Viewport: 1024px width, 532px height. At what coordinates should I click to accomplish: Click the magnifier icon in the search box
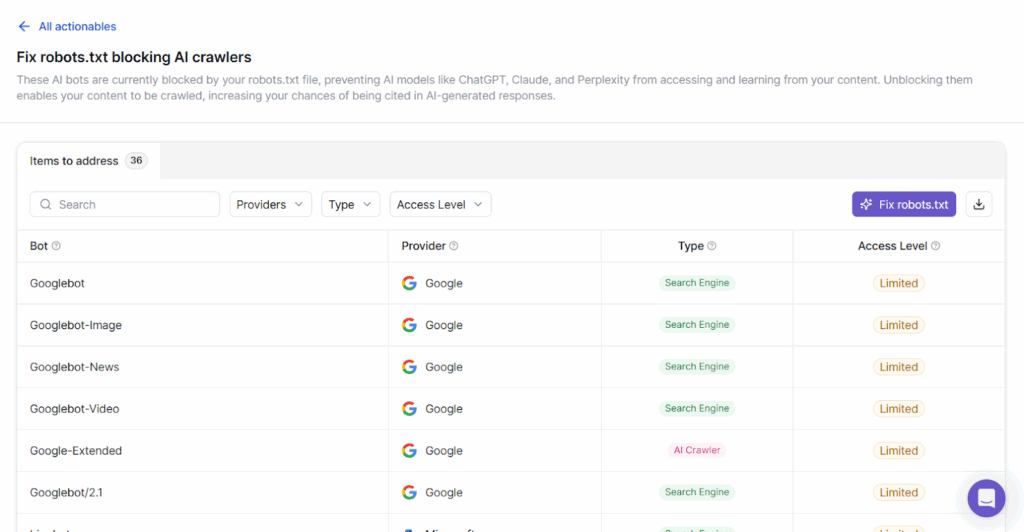(x=46, y=204)
